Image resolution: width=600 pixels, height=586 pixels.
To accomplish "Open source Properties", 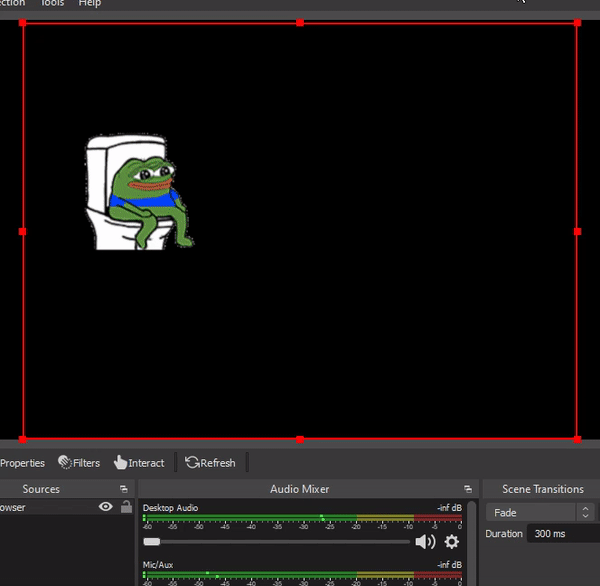I will 22,463.
